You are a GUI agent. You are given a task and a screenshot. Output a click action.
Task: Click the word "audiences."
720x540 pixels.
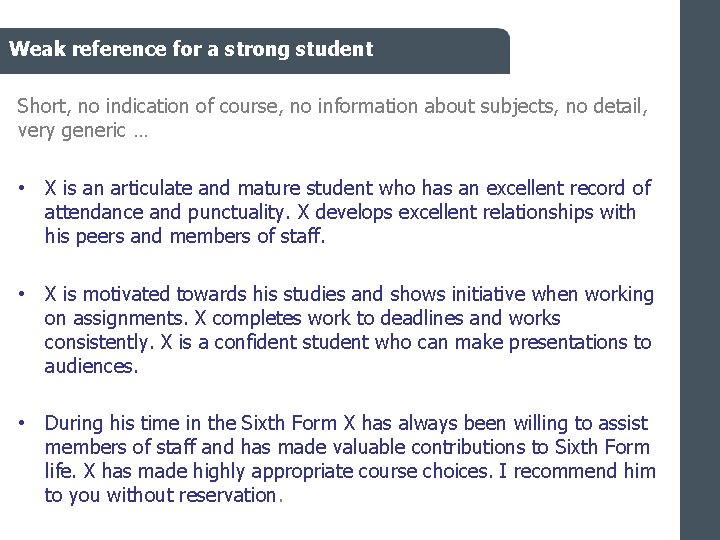tap(91, 366)
